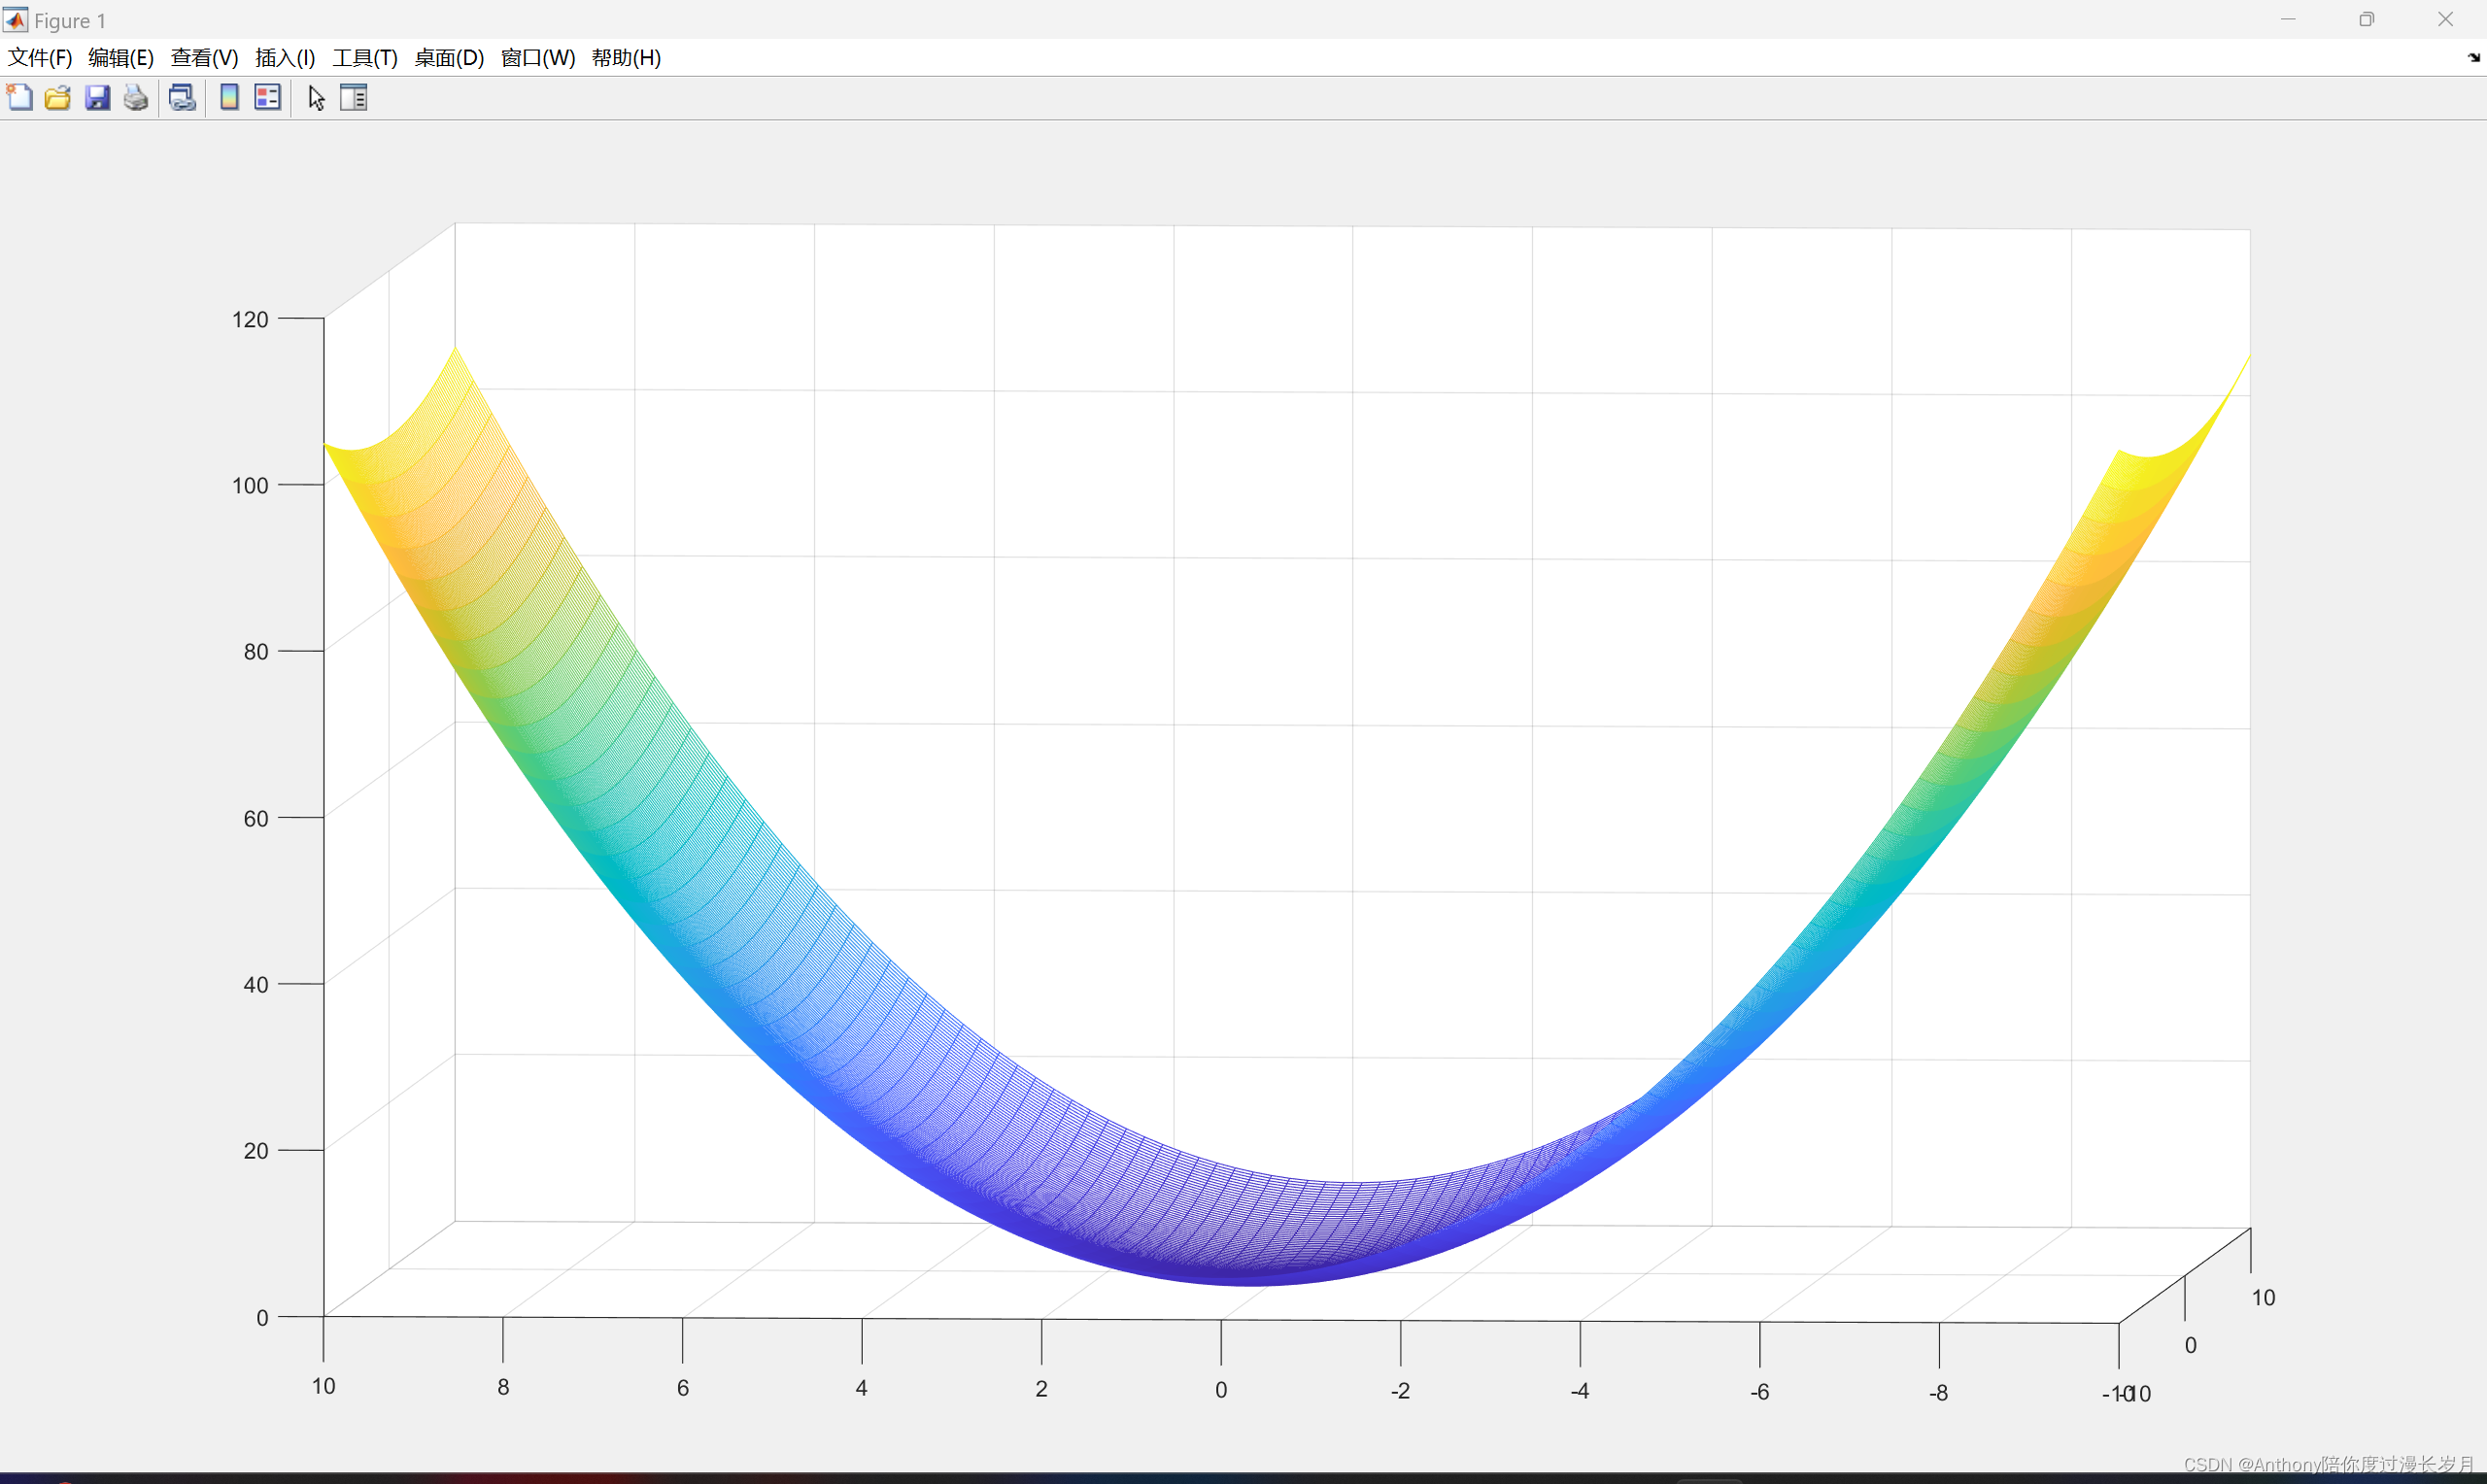The image size is (2487, 1484).
Task: Insert Colorbar using toolbar icon
Action: pos(229,98)
